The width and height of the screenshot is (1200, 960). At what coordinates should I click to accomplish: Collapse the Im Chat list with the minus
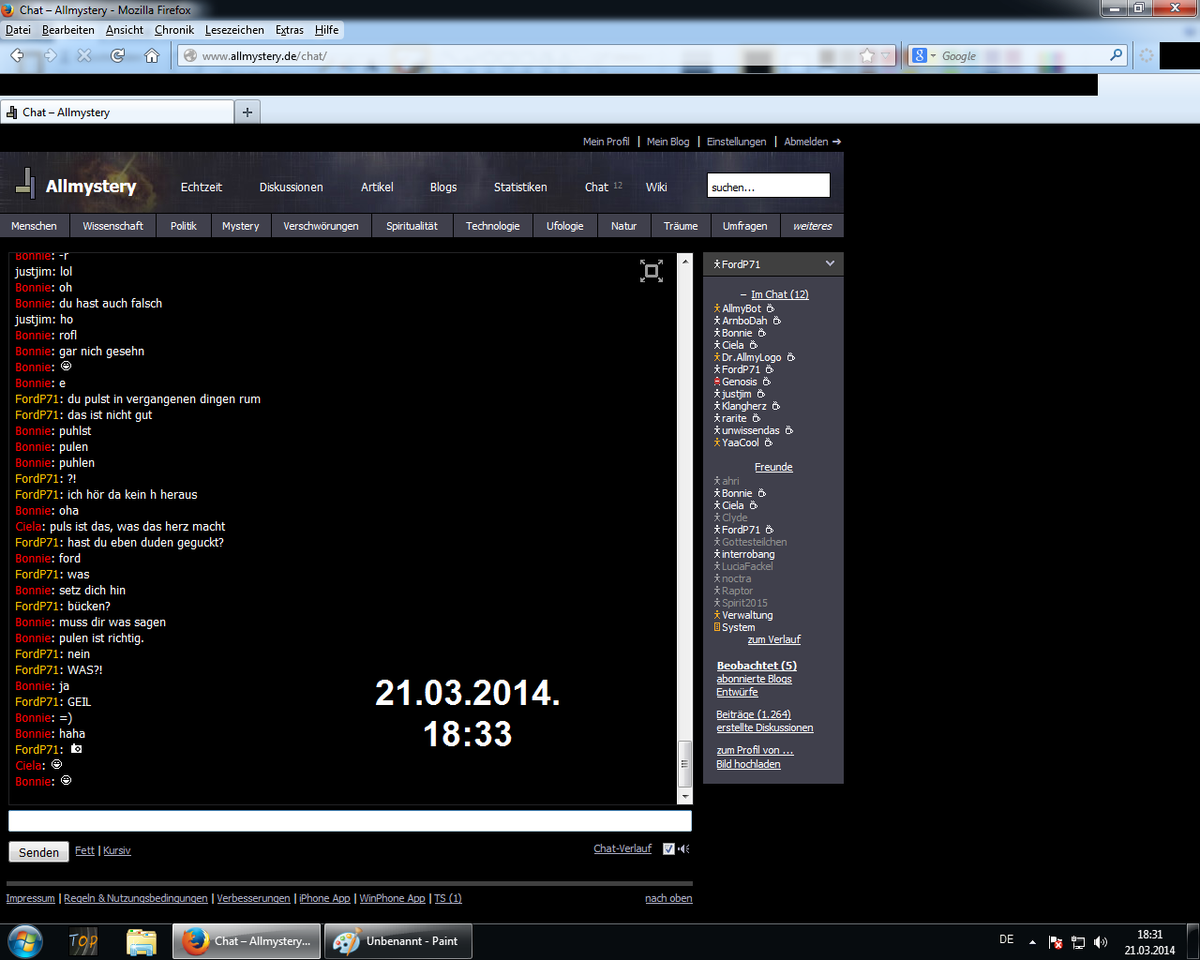coord(744,295)
